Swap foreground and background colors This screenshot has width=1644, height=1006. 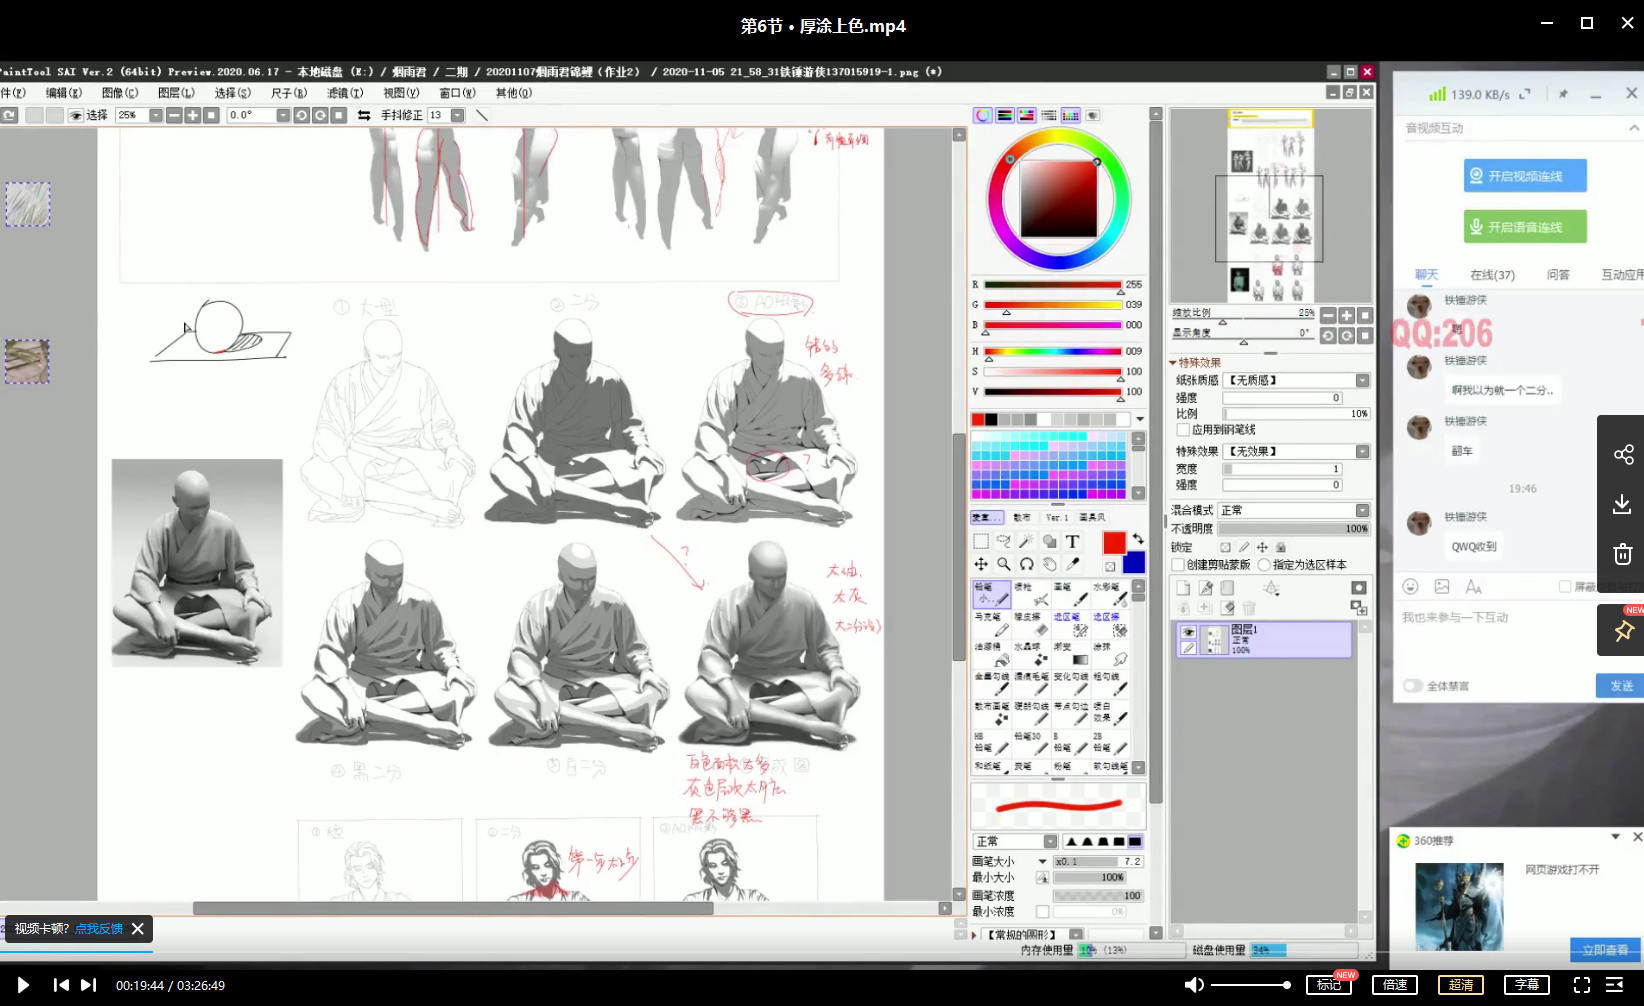pyautogui.click(x=1138, y=540)
